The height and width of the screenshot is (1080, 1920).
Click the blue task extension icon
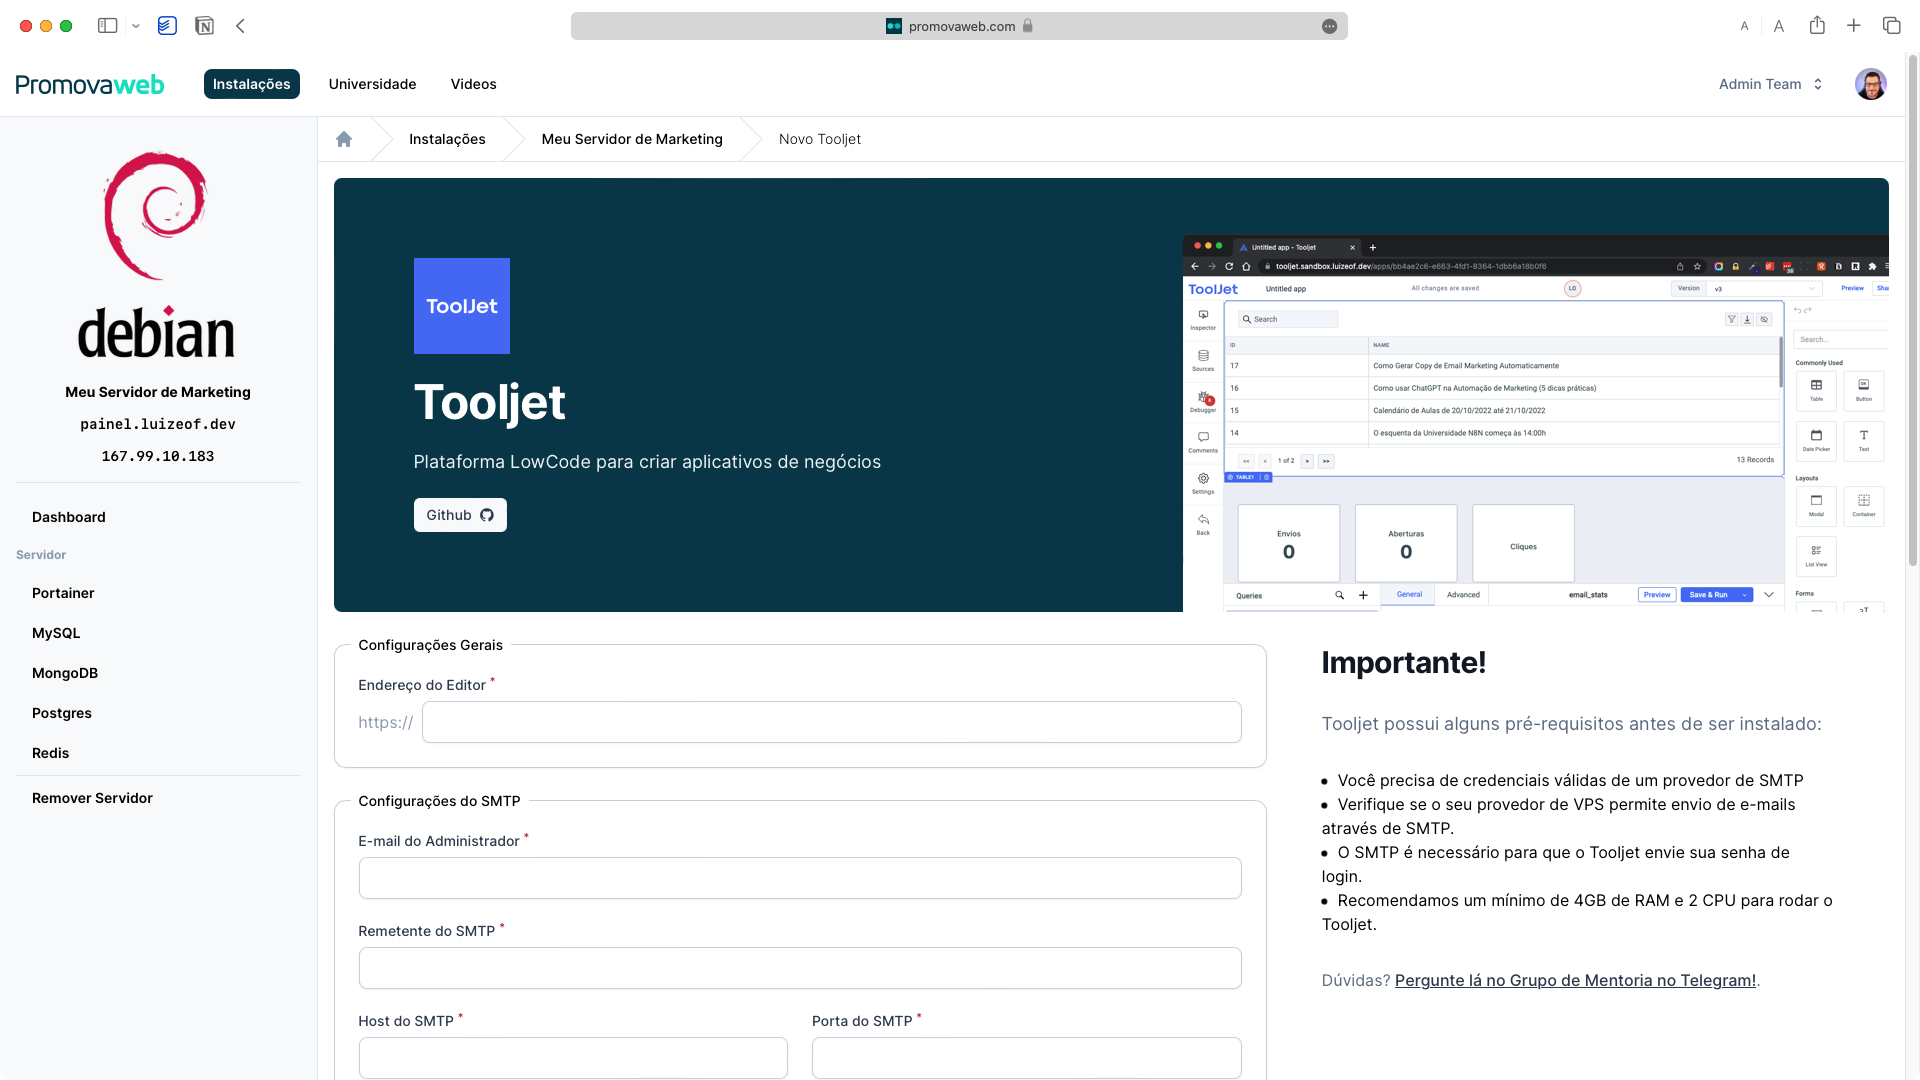click(167, 26)
